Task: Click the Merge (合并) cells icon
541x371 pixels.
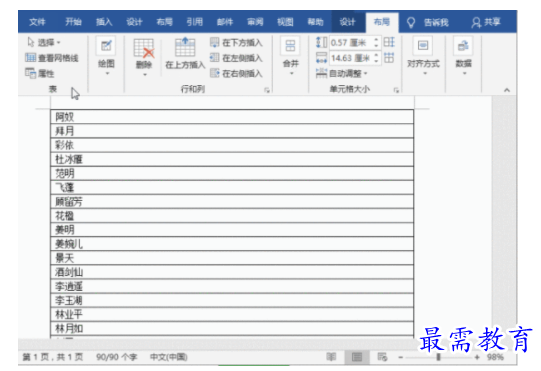Action: point(291,46)
